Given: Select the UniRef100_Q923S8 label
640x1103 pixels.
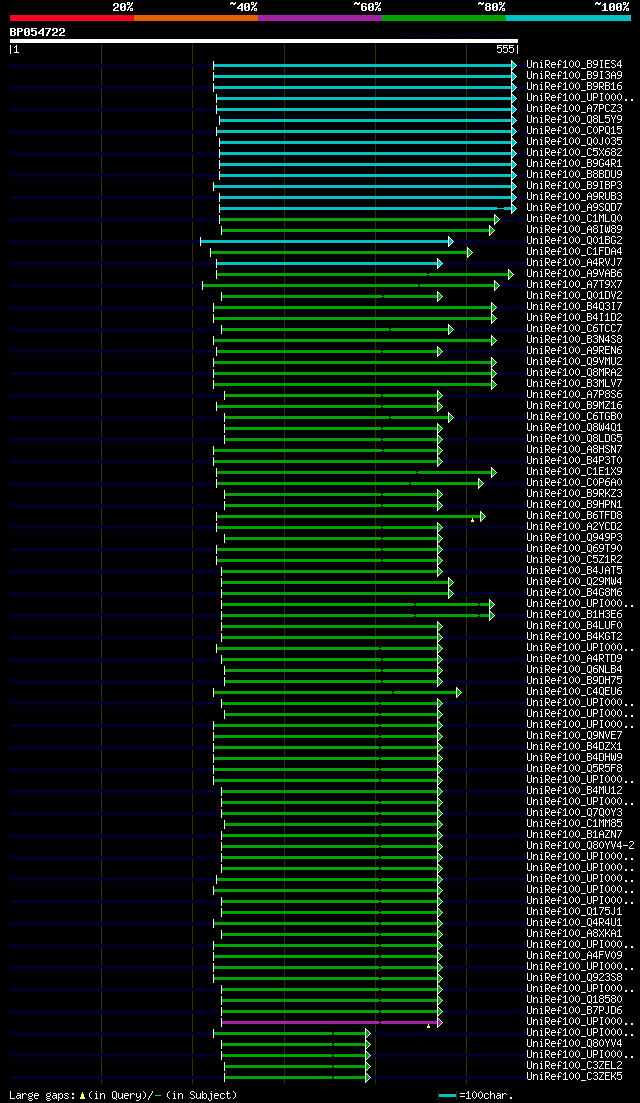Looking at the screenshot, I should [574, 977].
